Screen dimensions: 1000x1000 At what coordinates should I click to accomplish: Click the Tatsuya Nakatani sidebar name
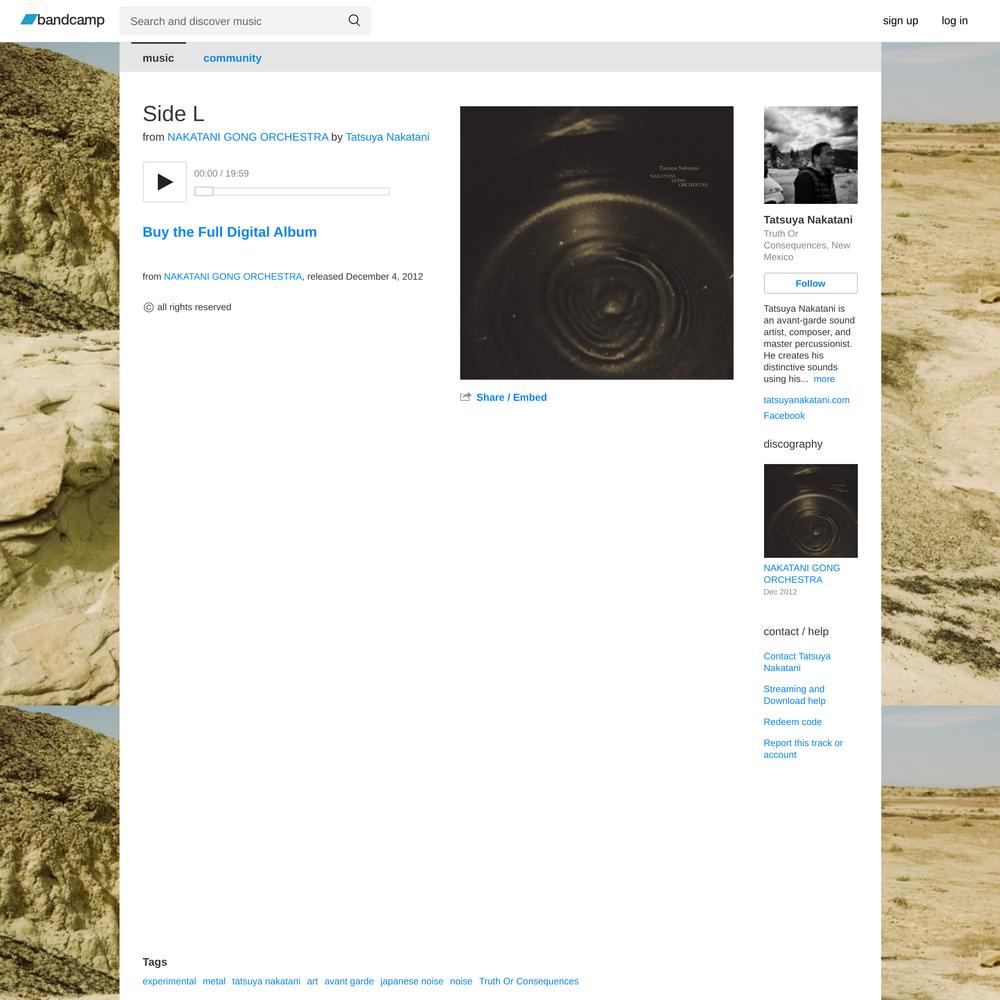[807, 220]
